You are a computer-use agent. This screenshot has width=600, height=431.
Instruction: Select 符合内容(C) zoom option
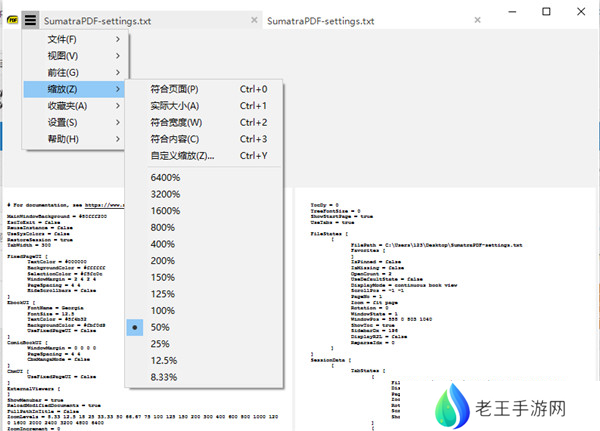point(175,139)
